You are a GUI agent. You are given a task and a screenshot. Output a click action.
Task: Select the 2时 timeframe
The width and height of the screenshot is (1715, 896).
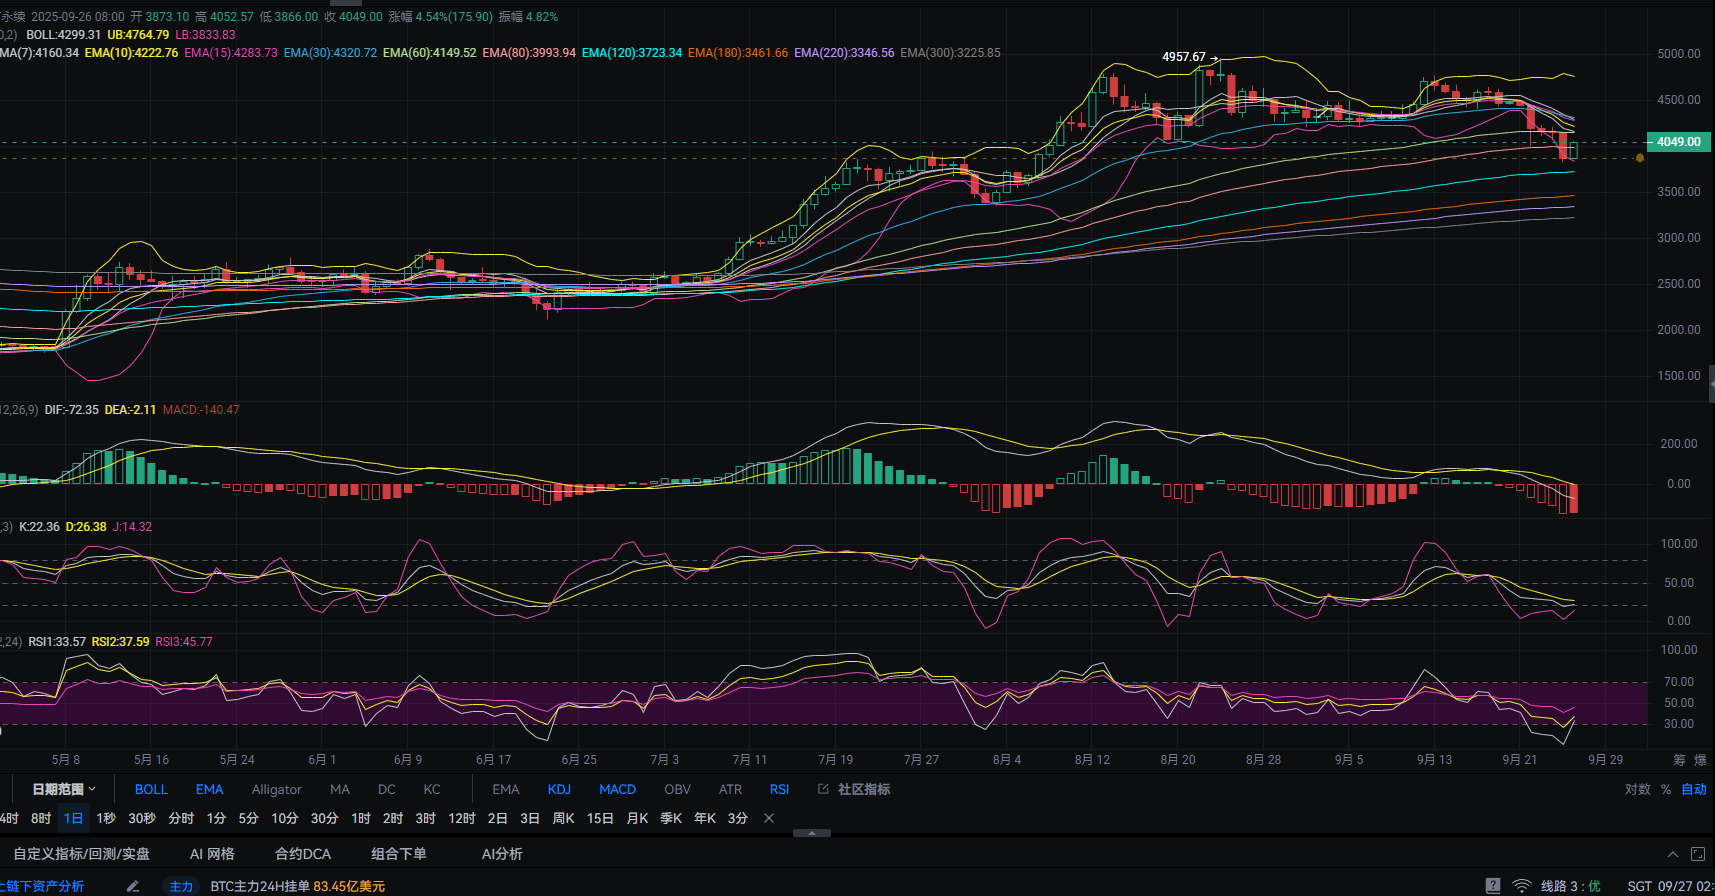click(393, 818)
